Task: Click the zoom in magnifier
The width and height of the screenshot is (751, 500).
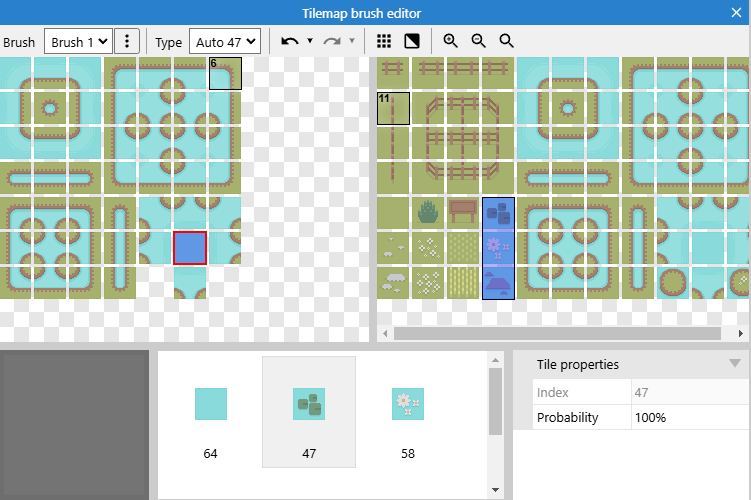Action: pyautogui.click(x=451, y=41)
